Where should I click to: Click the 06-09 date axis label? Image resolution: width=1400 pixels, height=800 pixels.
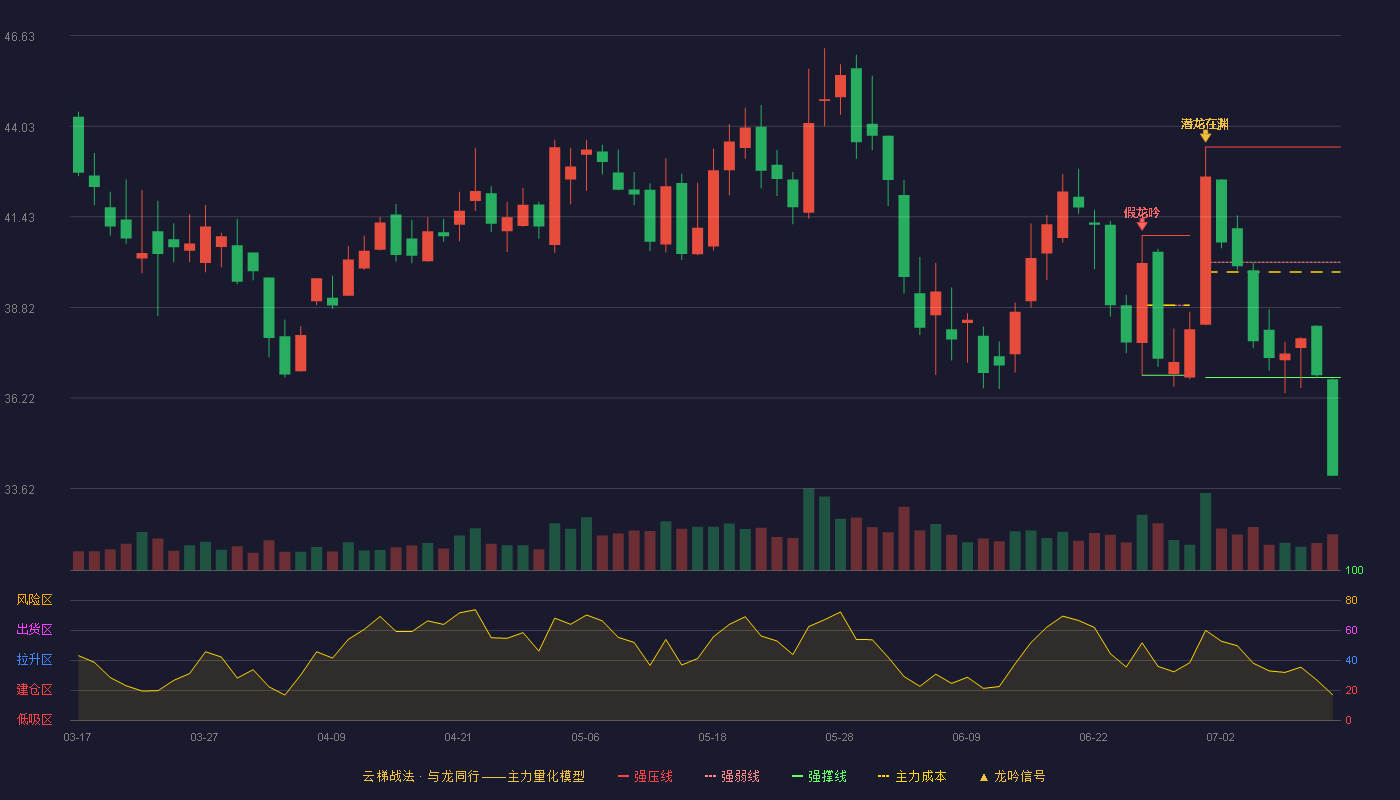966,737
